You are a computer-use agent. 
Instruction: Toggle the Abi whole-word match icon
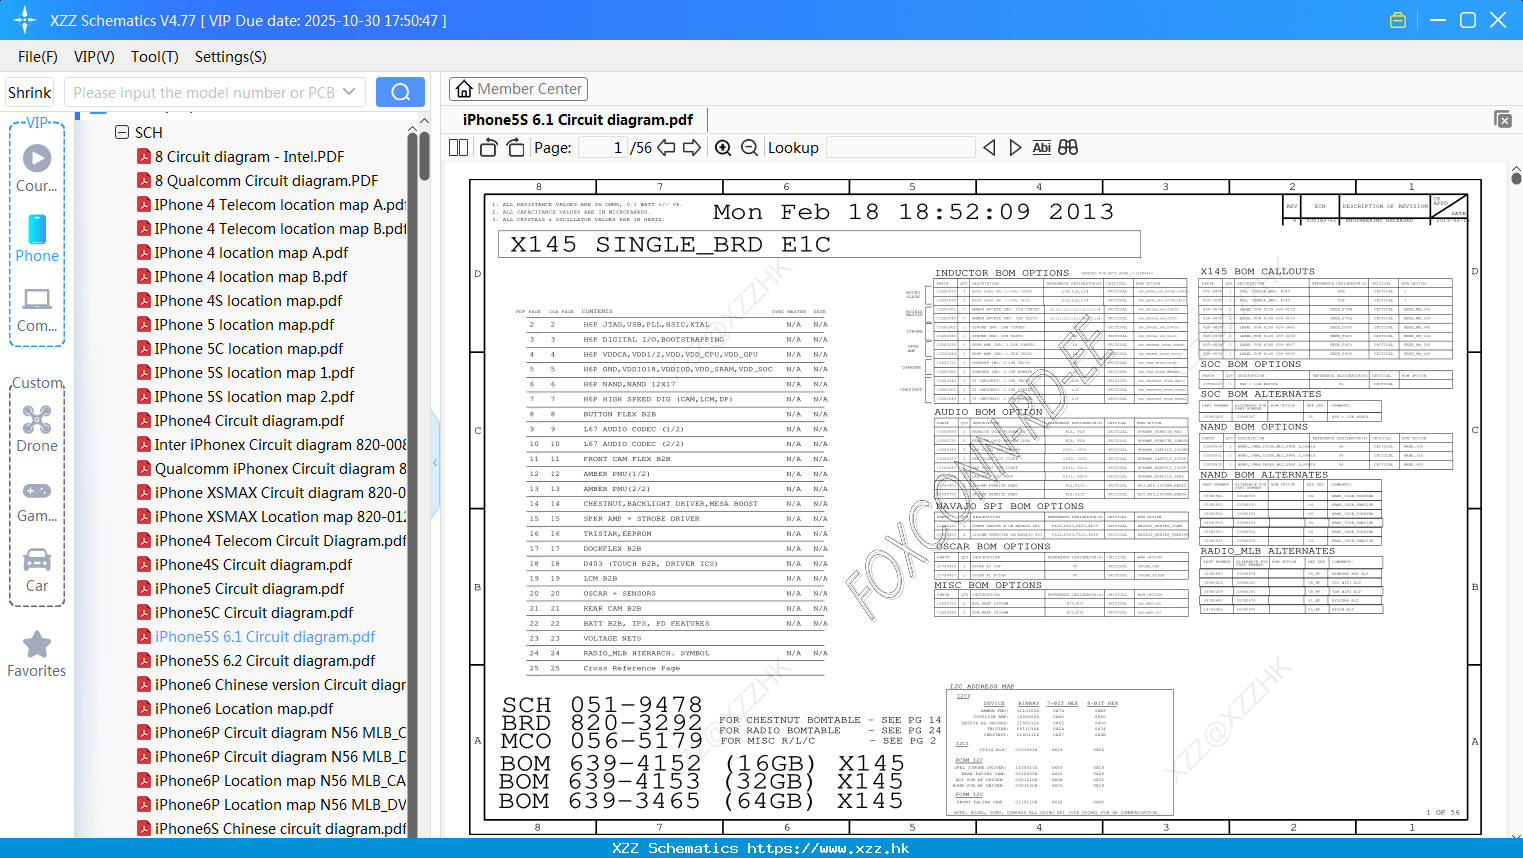coord(1041,147)
